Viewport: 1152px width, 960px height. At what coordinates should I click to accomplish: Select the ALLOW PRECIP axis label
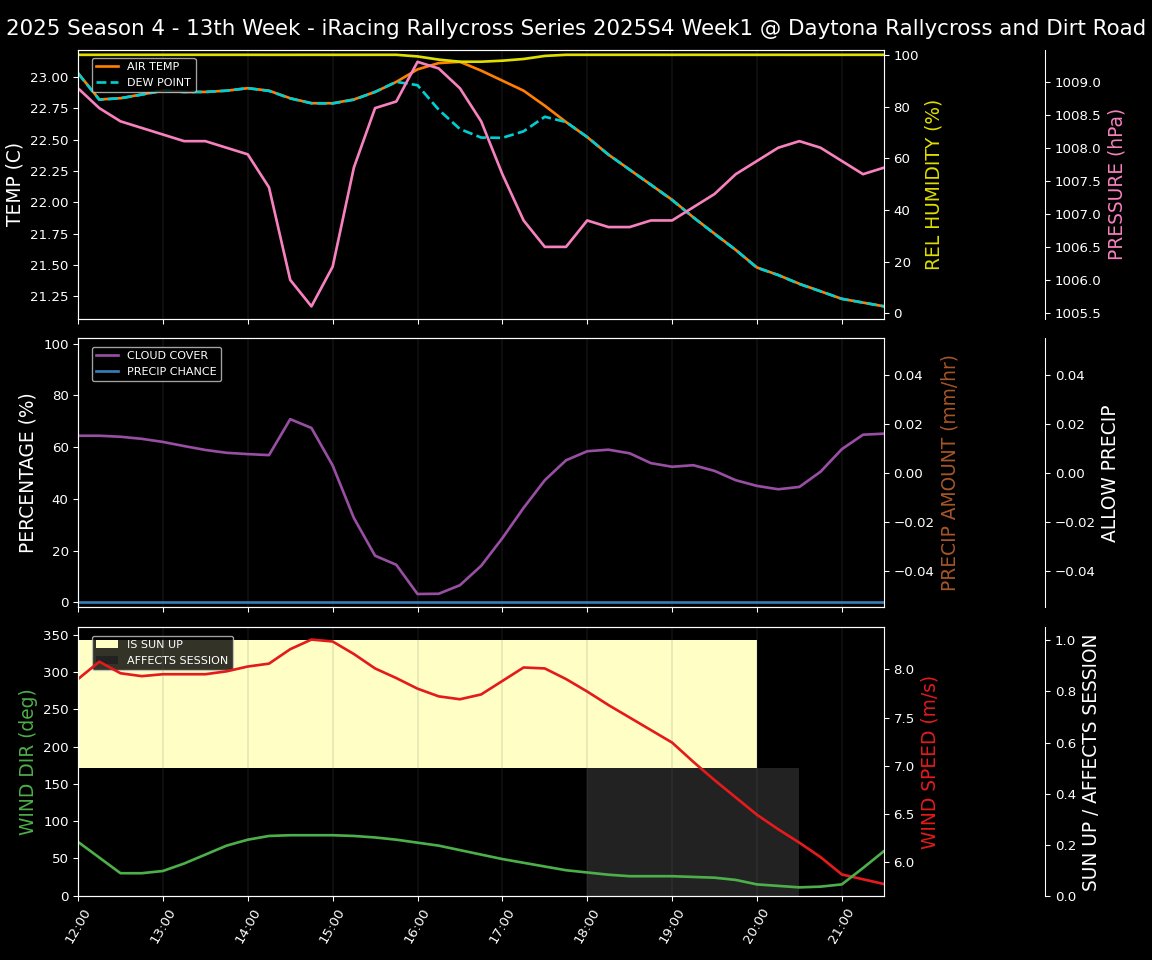pyautogui.click(x=1110, y=470)
